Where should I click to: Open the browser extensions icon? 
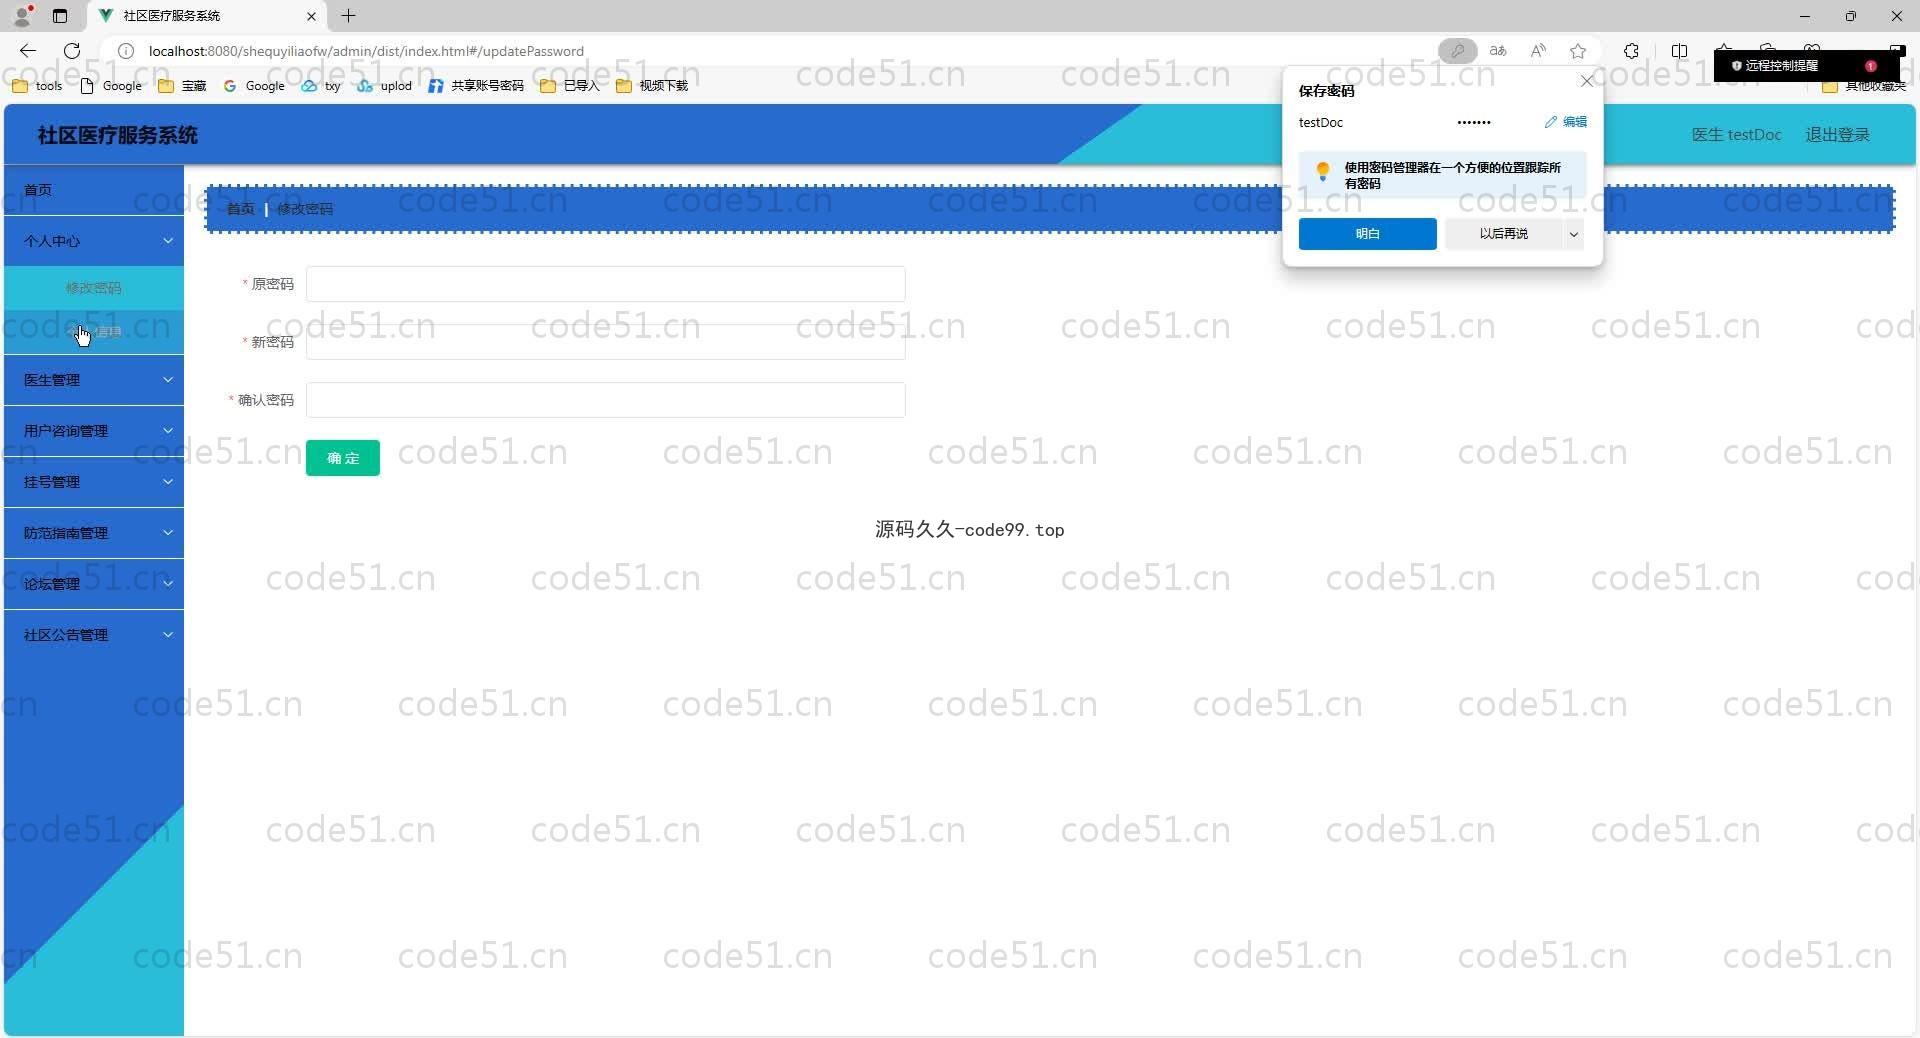coord(1631,51)
